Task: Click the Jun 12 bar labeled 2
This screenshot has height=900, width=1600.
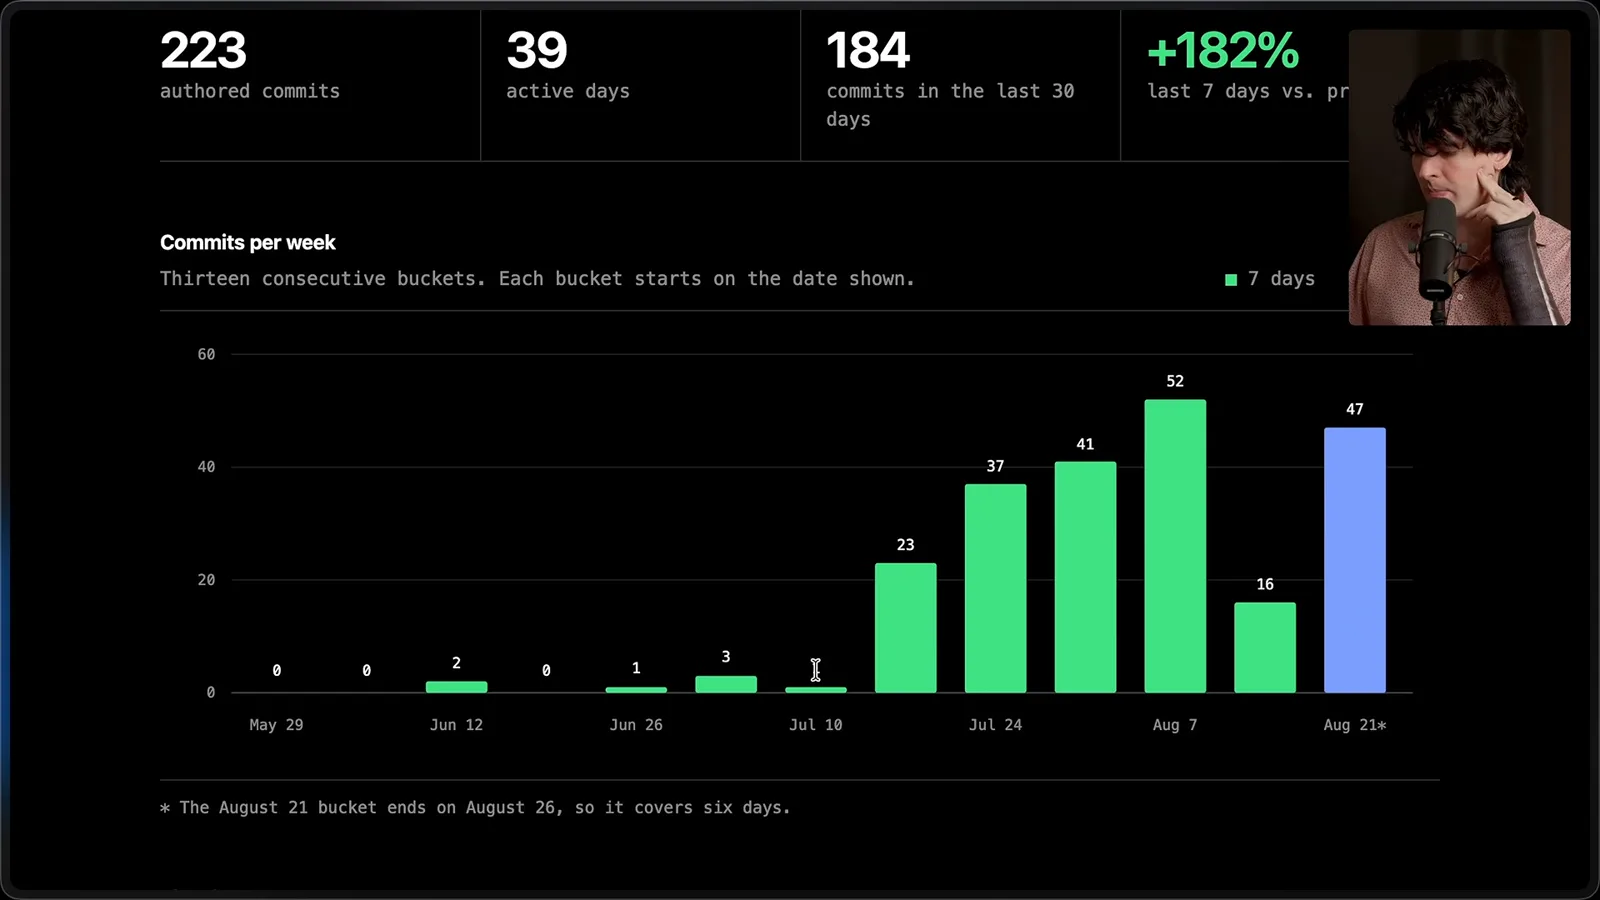Action: (x=456, y=687)
